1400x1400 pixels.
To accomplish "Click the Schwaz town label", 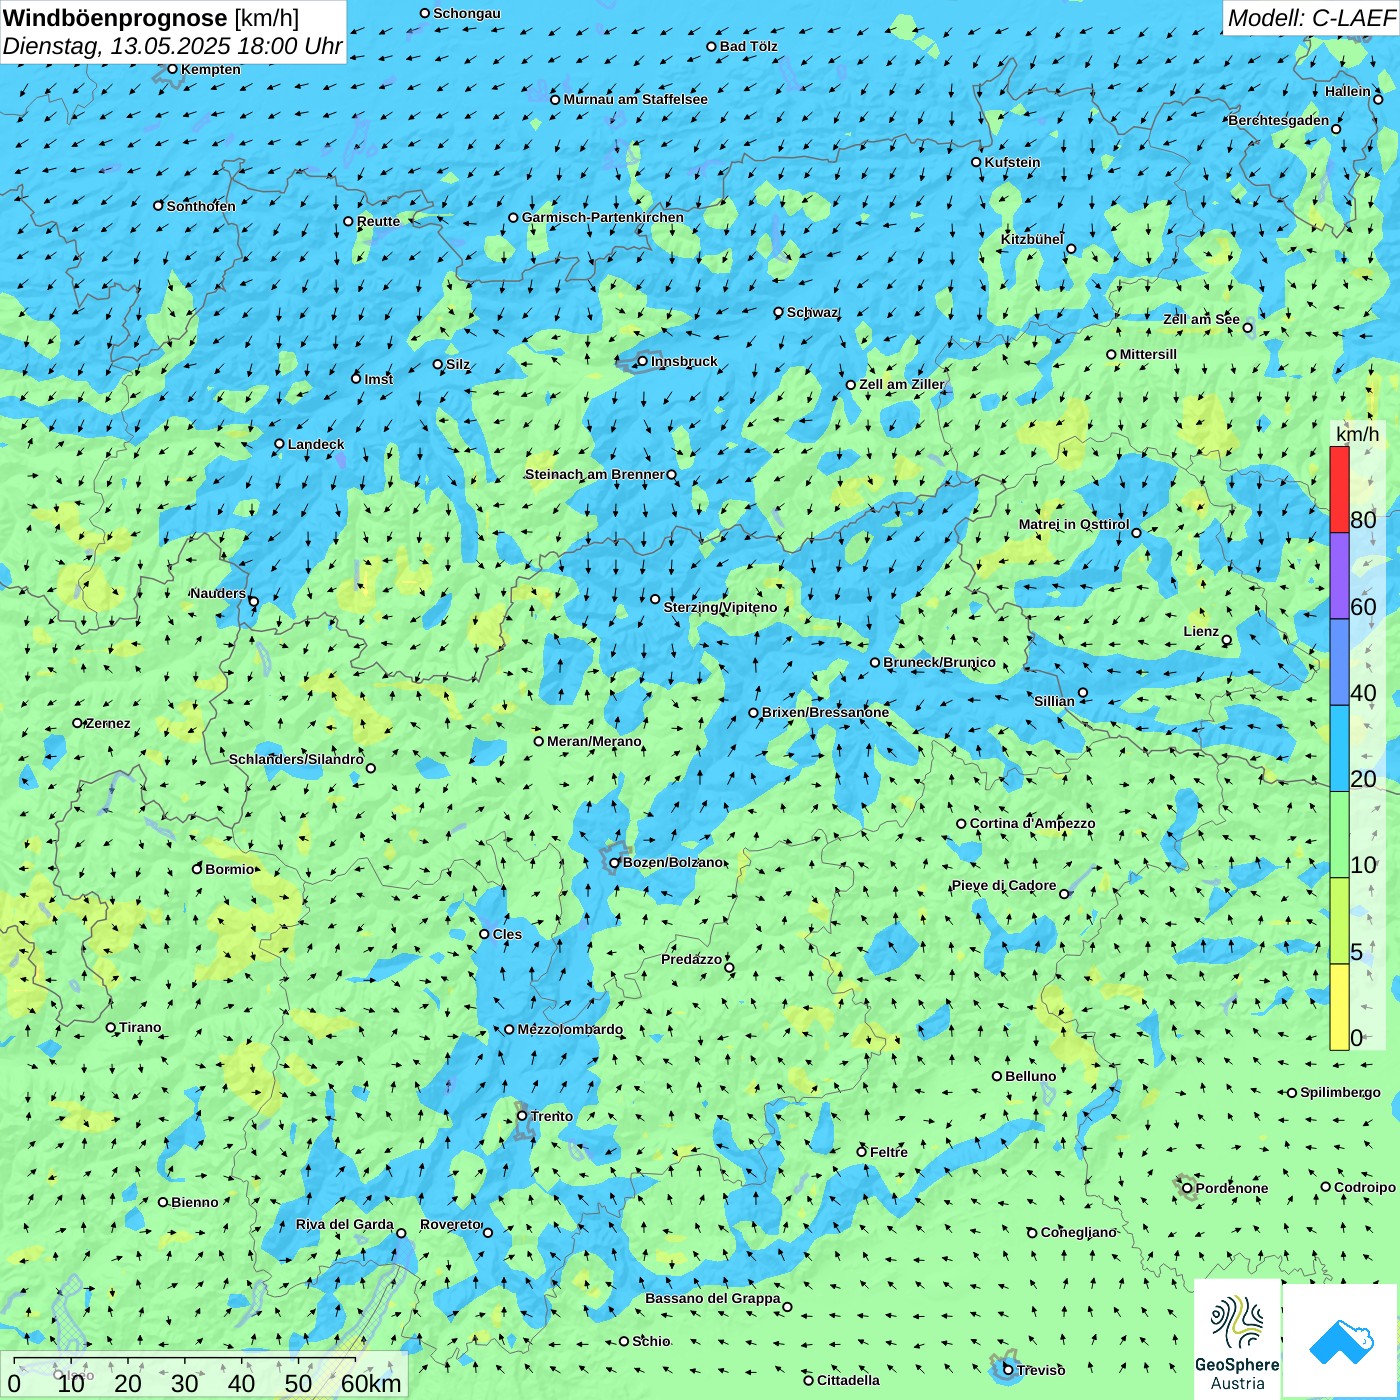I will coord(812,312).
